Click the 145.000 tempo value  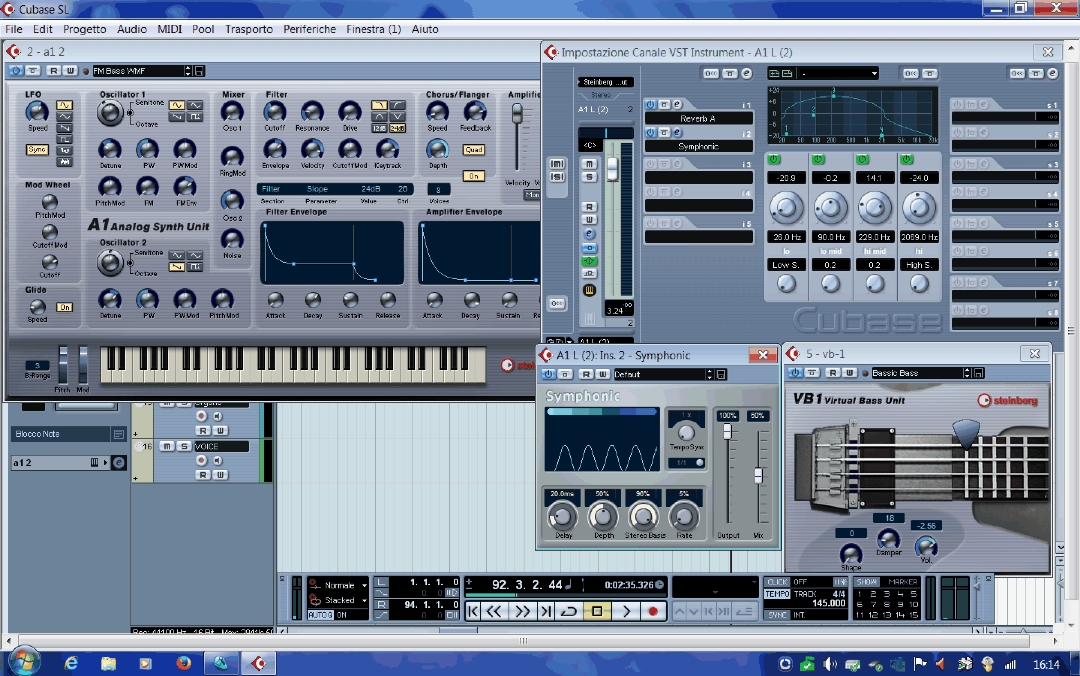tap(829, 603)
